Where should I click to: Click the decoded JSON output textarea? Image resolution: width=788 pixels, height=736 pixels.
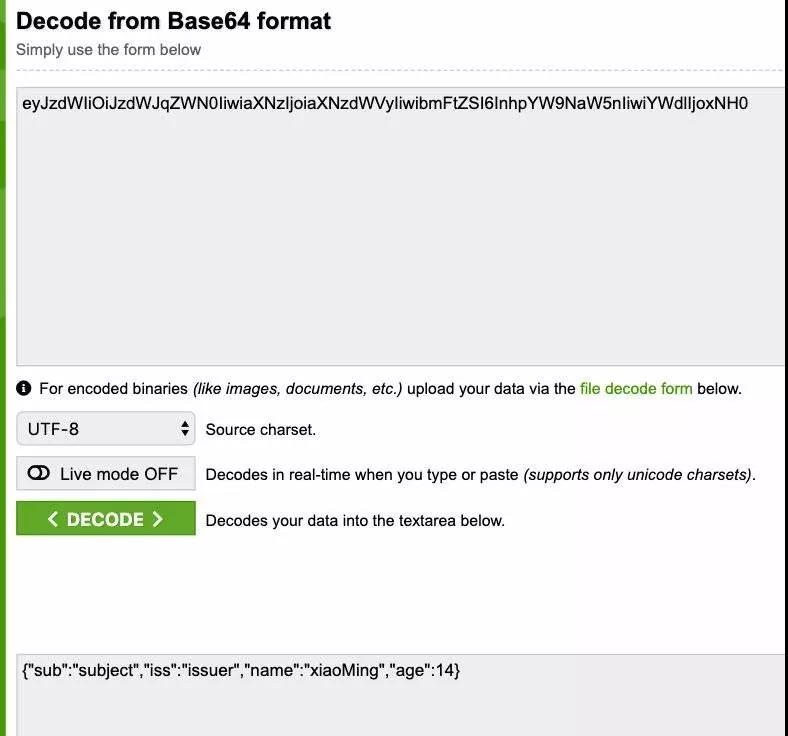click(401, 695)
